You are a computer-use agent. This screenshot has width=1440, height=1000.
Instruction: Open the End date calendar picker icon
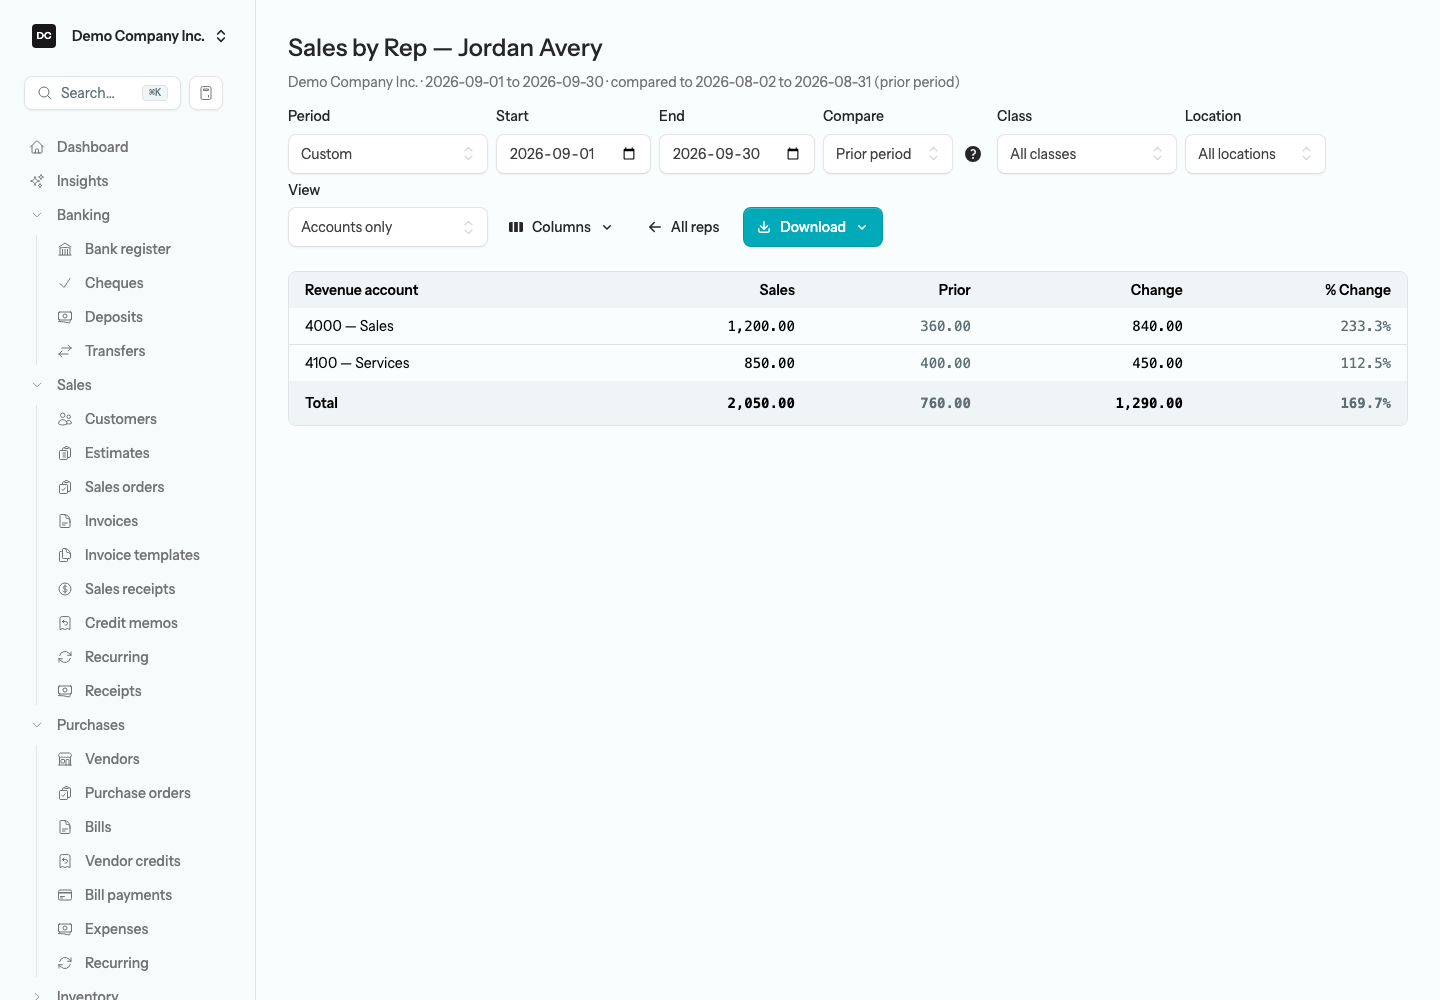(793, 154)
